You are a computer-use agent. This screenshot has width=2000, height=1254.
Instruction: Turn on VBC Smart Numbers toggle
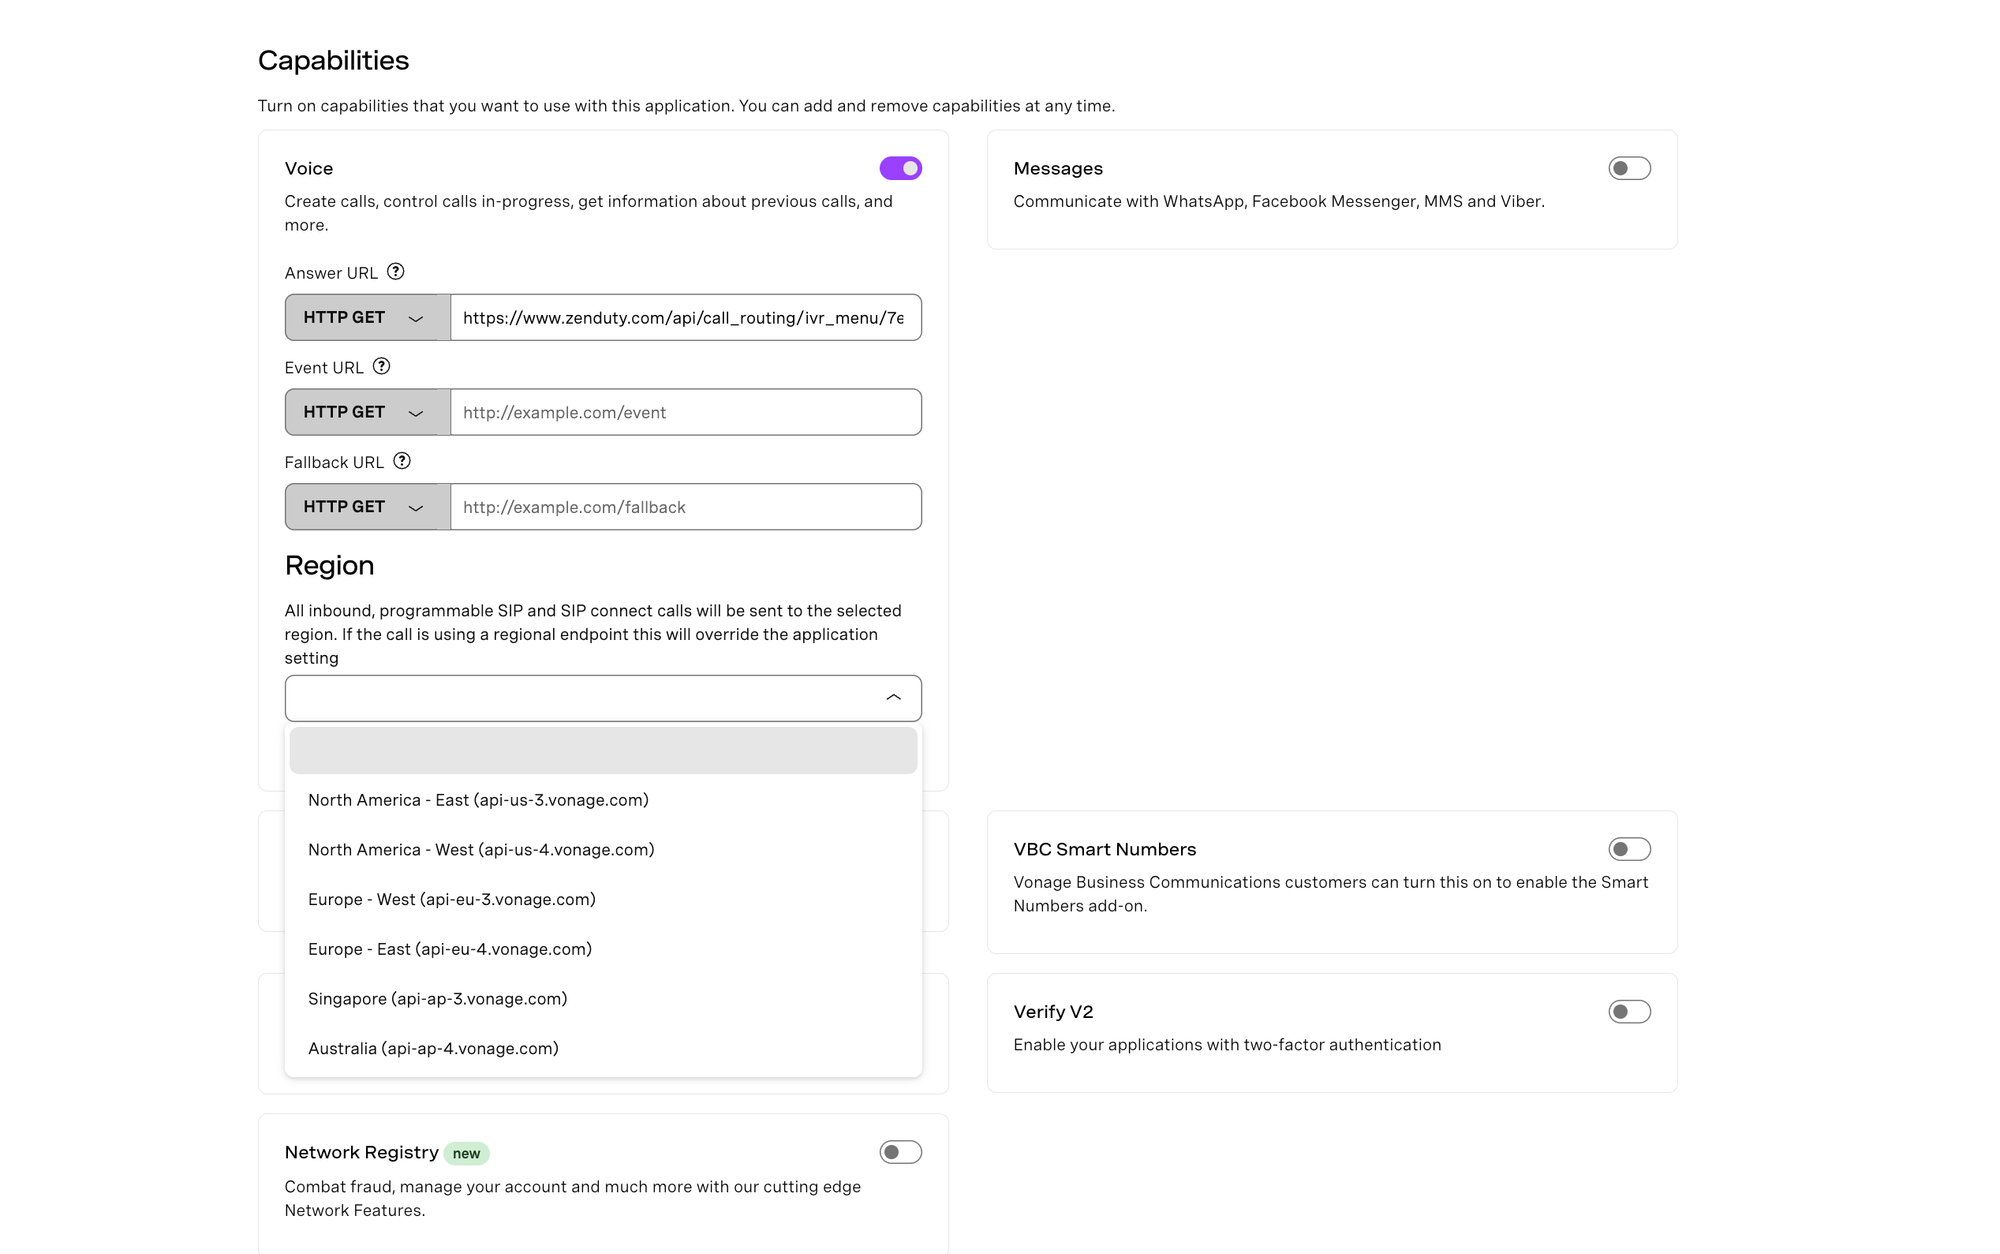(1629, 849)
